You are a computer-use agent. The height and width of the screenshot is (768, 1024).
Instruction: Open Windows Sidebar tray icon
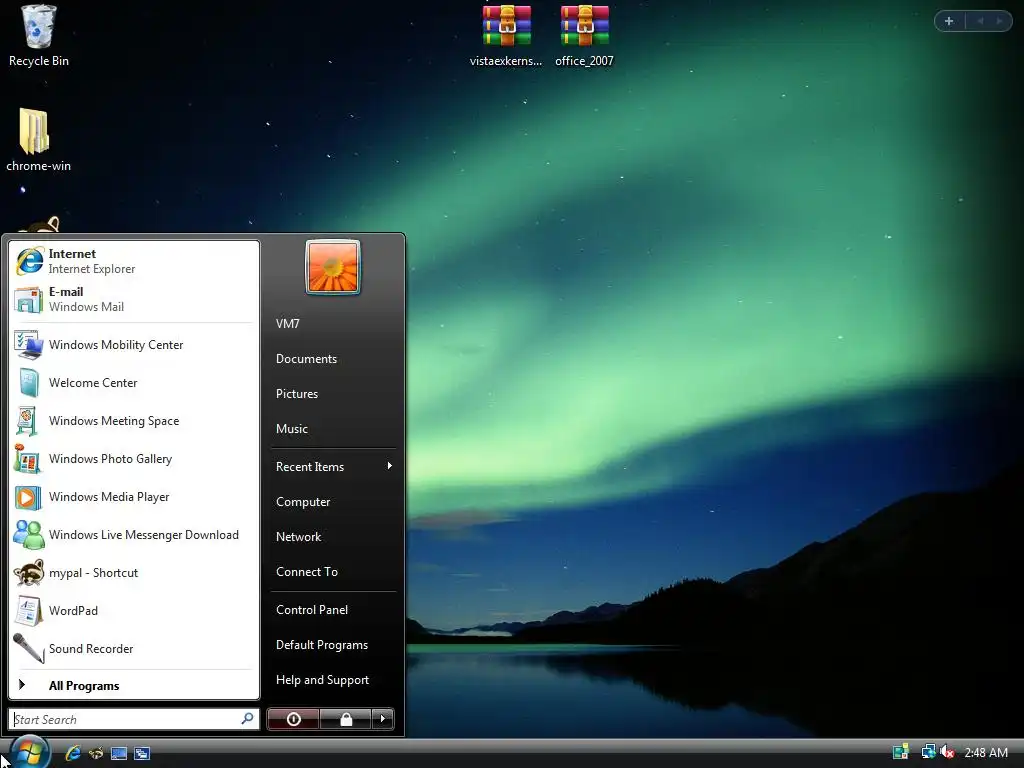pyautogui.click(x=901, y=752)
